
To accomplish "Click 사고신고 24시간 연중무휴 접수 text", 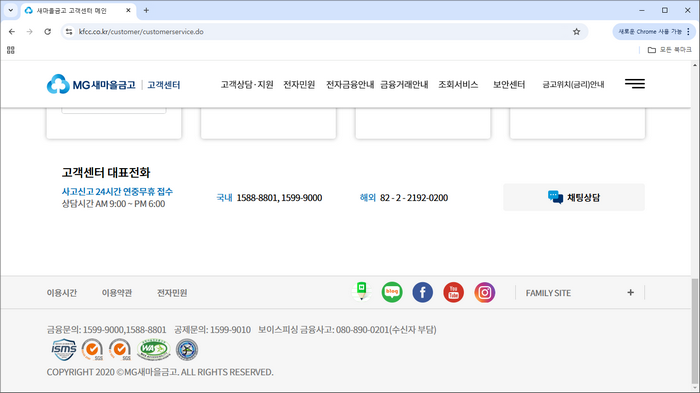I will pyautogui.click(x=117, y=192).
